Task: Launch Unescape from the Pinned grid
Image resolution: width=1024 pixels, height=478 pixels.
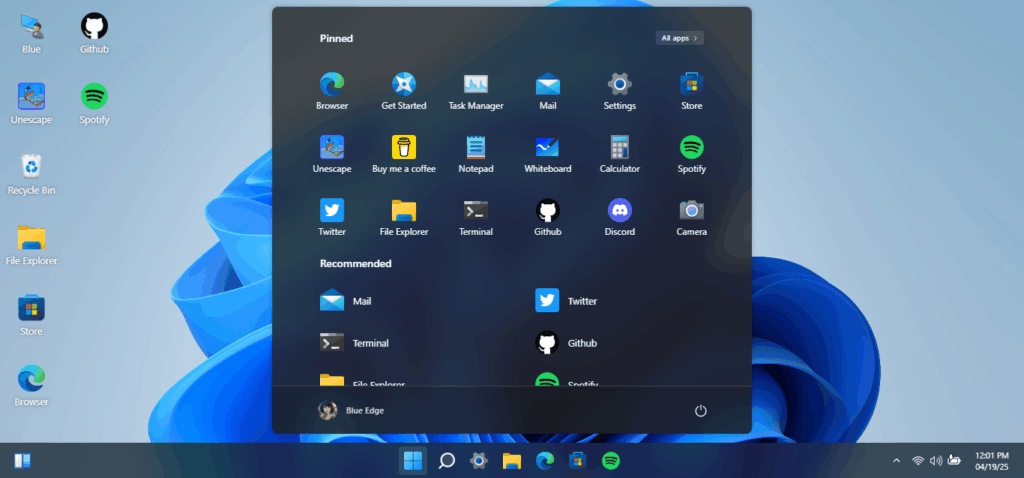Action: coord(332,155)
